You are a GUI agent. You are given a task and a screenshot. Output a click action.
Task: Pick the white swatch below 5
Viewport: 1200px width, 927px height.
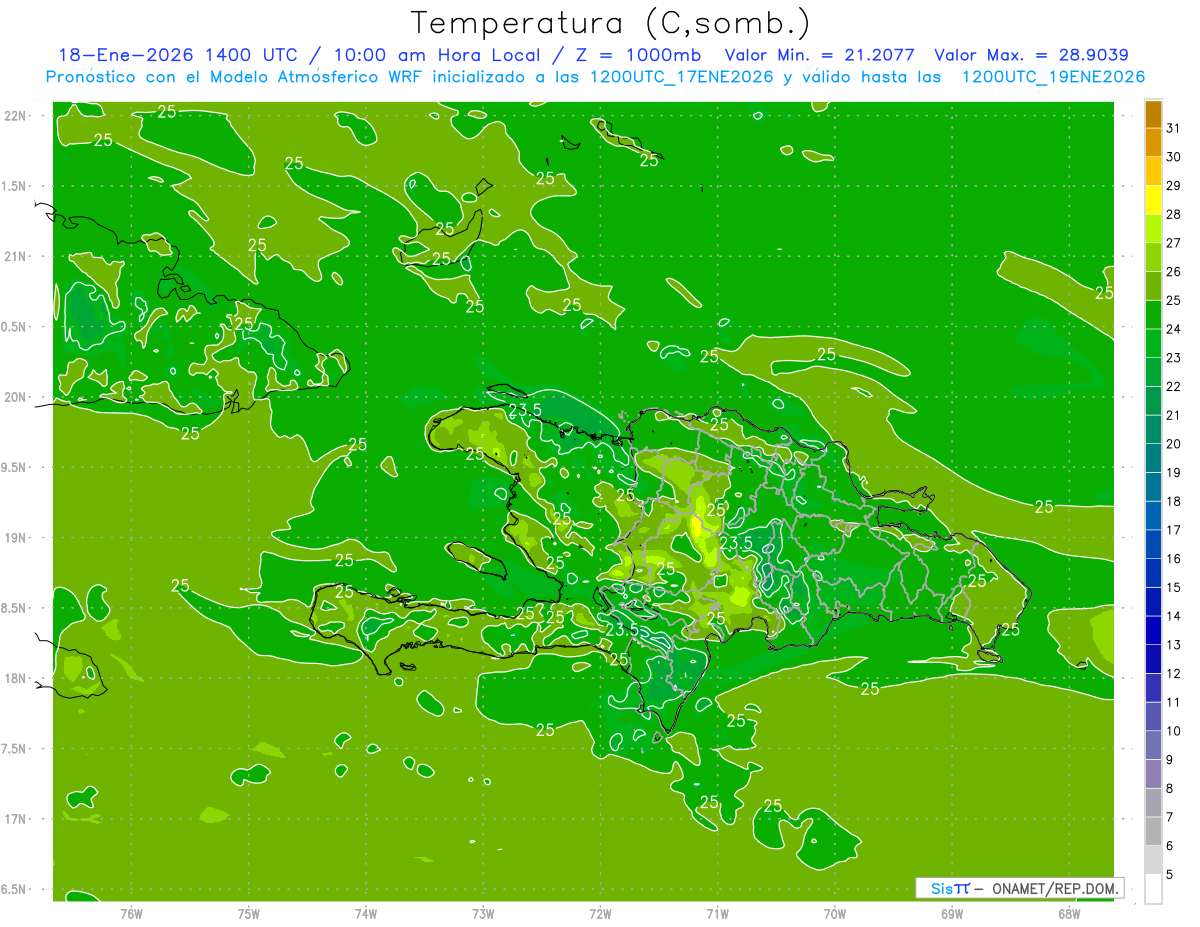[x=1153, y=889]
